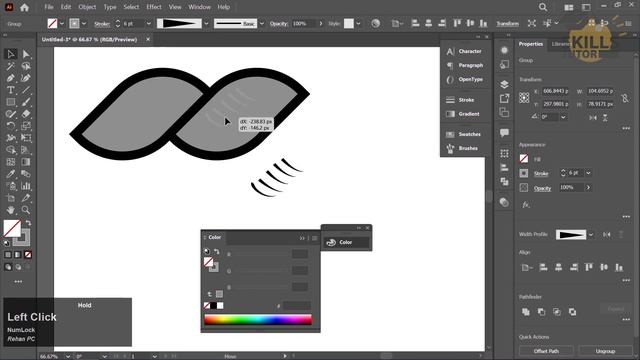The image size is (640, 360).
Task: Click the Offset Path button
Action: 546,351
